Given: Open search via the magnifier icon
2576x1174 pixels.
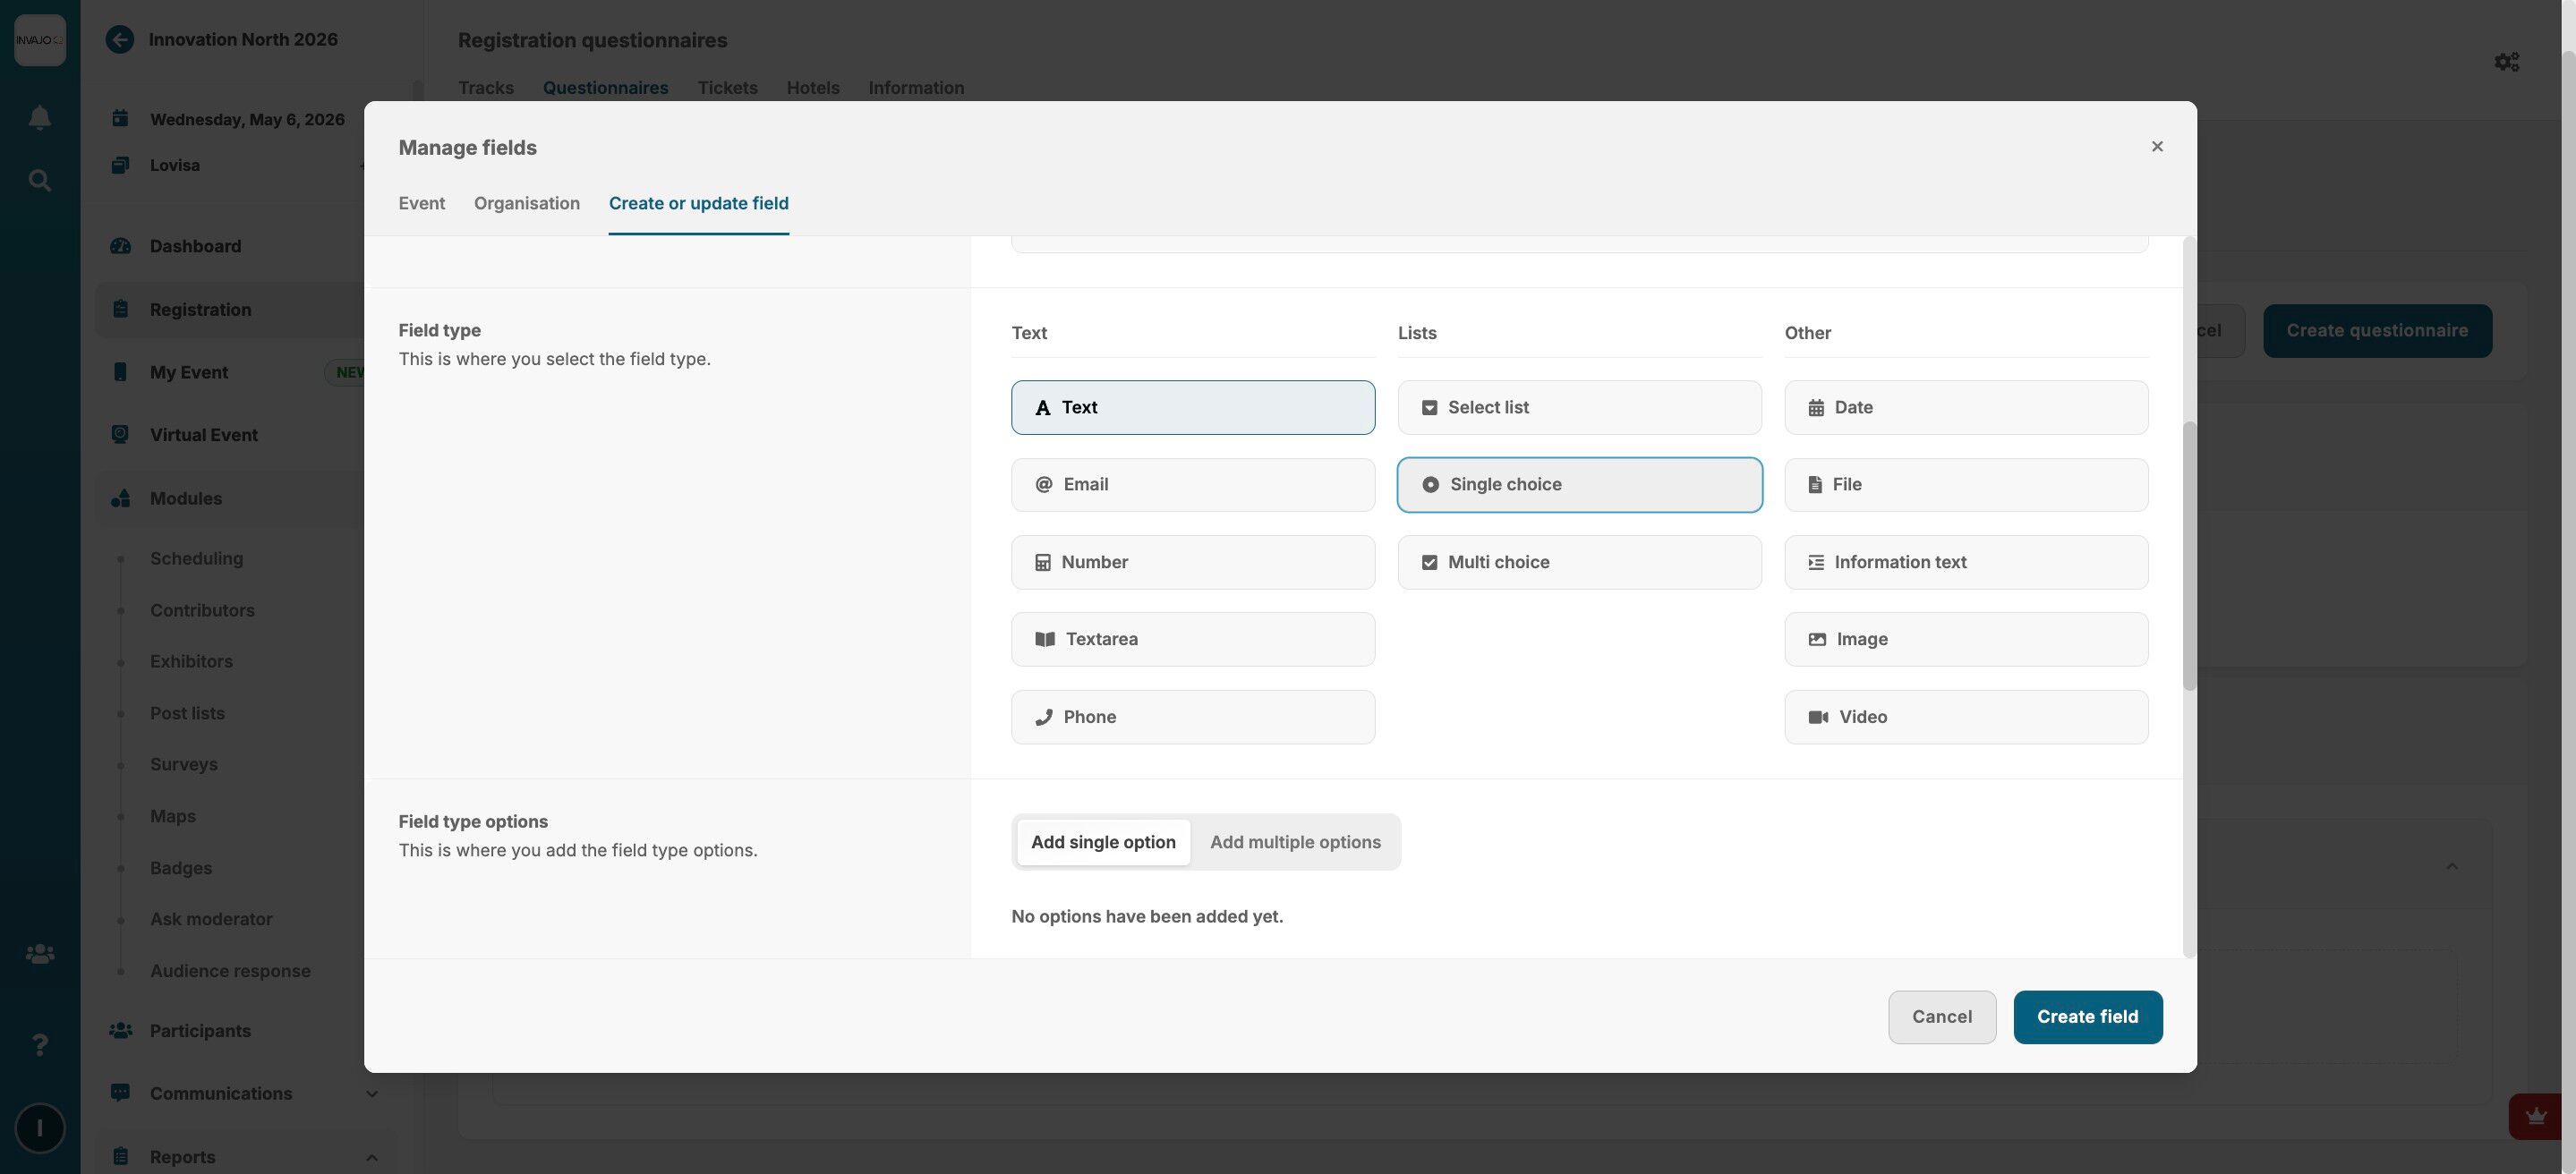Looking at the screenshot, I should [39, 181].
